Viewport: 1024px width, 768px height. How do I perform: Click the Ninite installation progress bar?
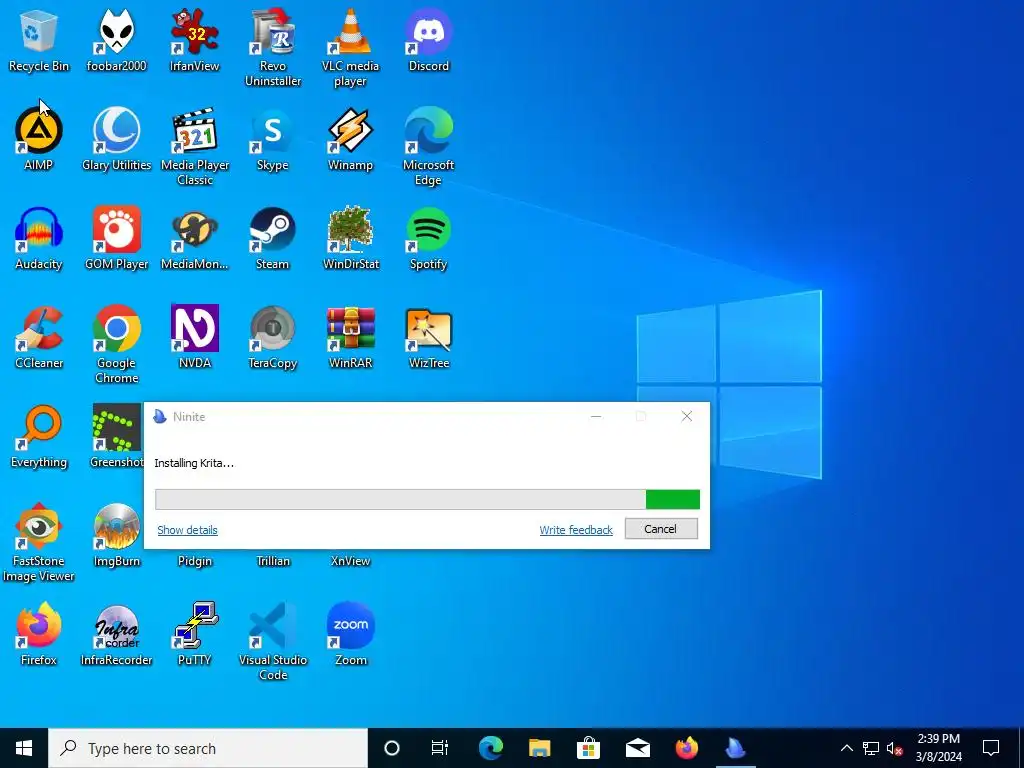click(427, 500)
